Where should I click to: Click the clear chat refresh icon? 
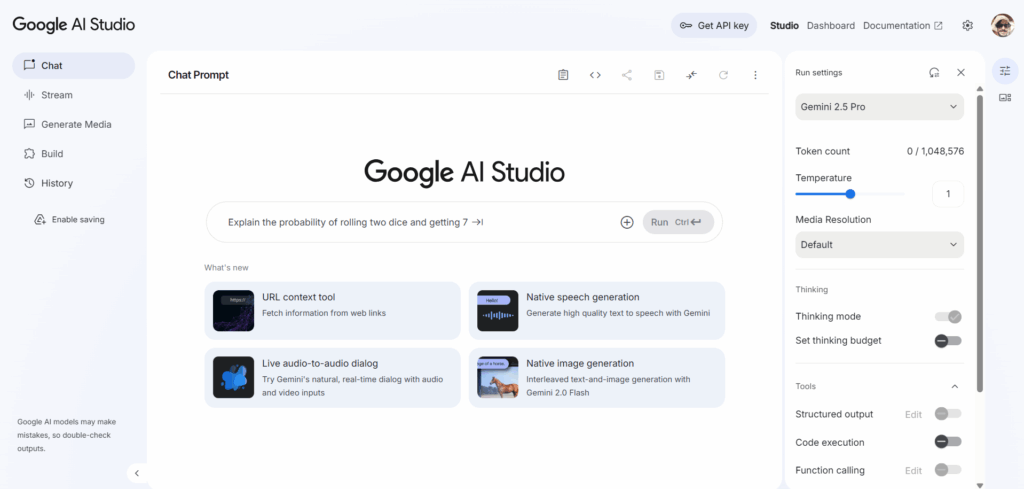(724, 75)
